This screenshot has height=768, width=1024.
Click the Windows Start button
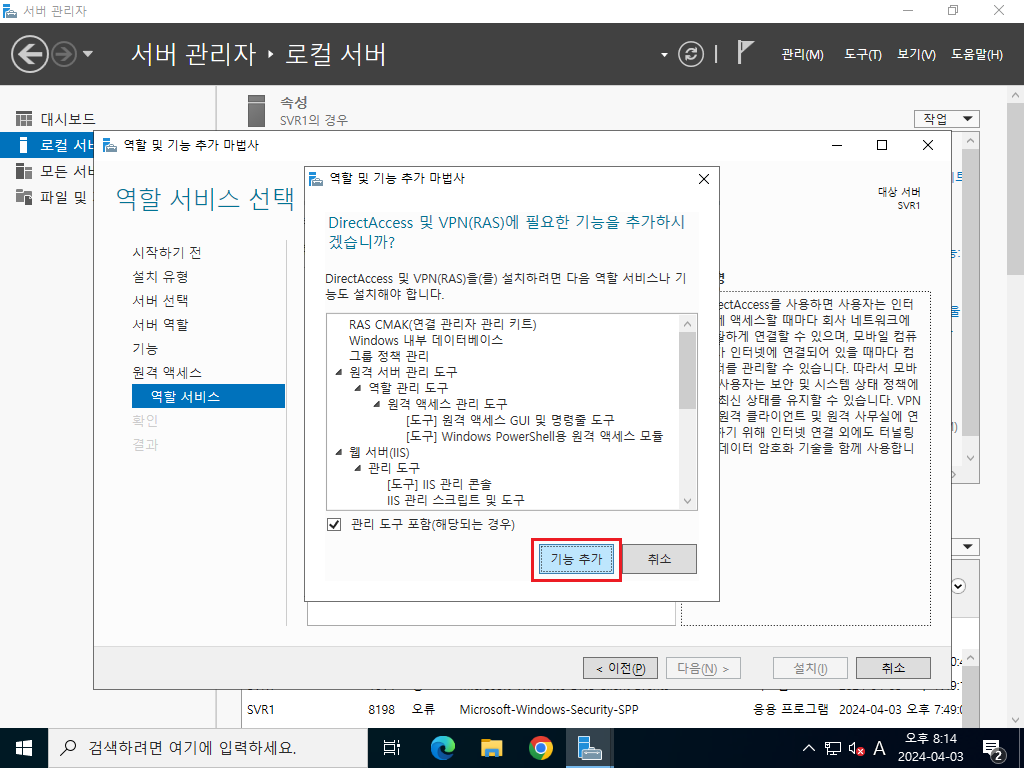(x=24, y=748)
